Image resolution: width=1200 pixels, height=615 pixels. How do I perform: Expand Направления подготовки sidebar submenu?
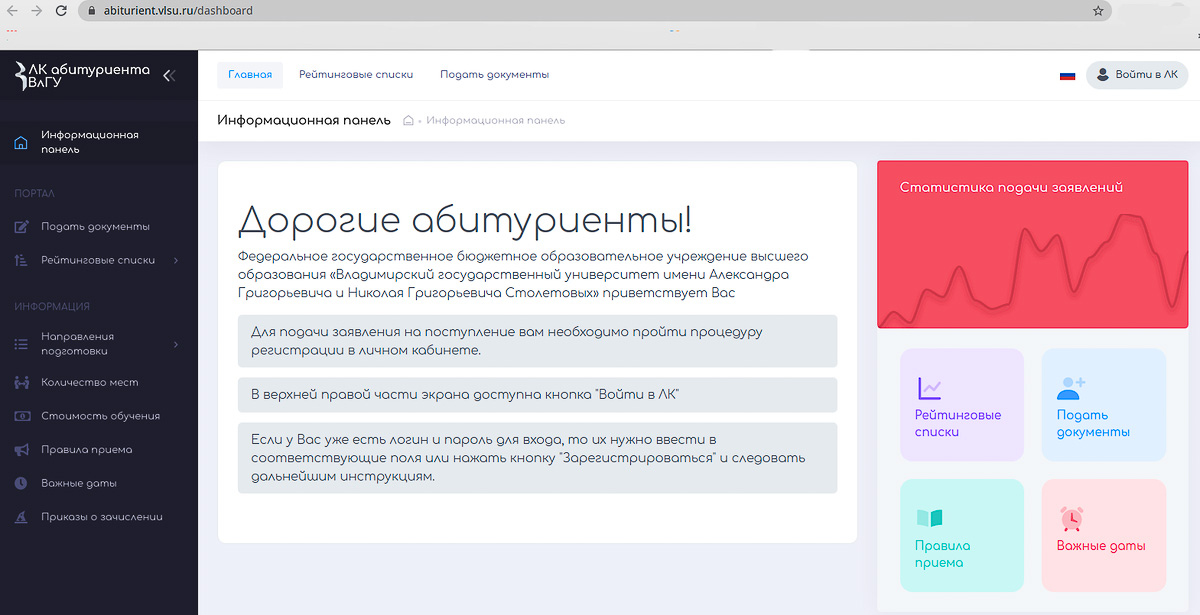(176, 345)
